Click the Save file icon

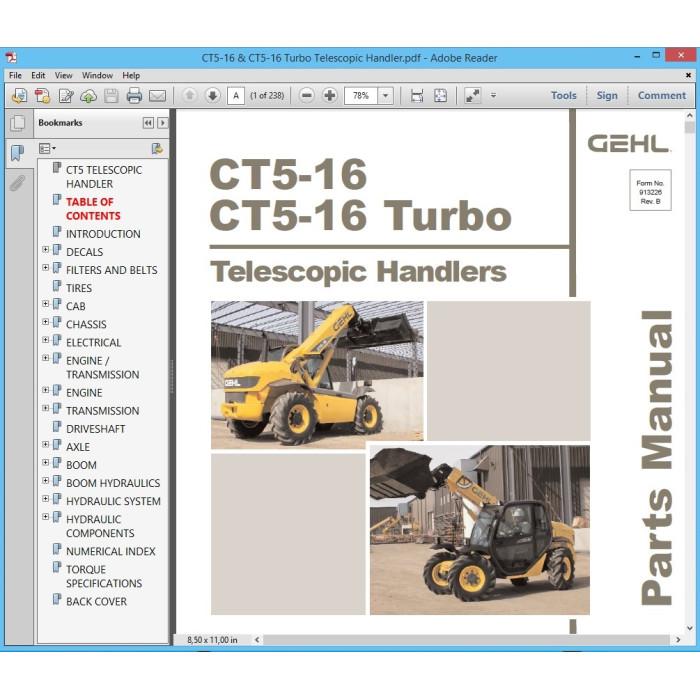pos(111,96)
